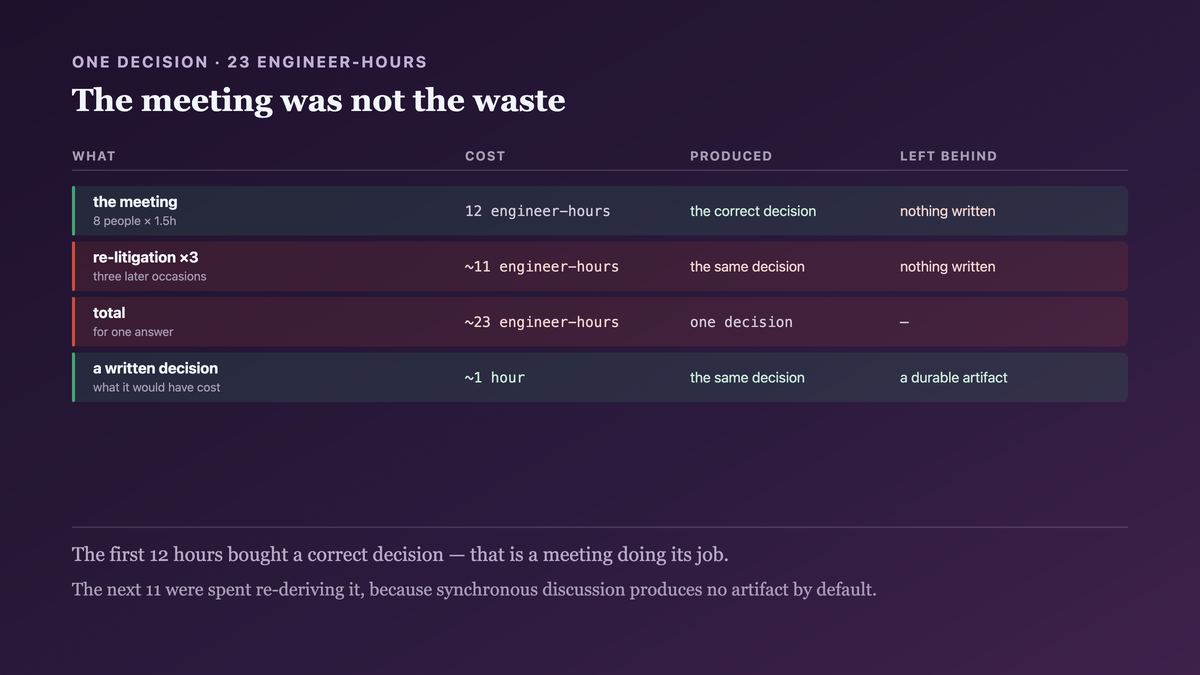Select the "a written decision" row title

click(x=155, y=368)
